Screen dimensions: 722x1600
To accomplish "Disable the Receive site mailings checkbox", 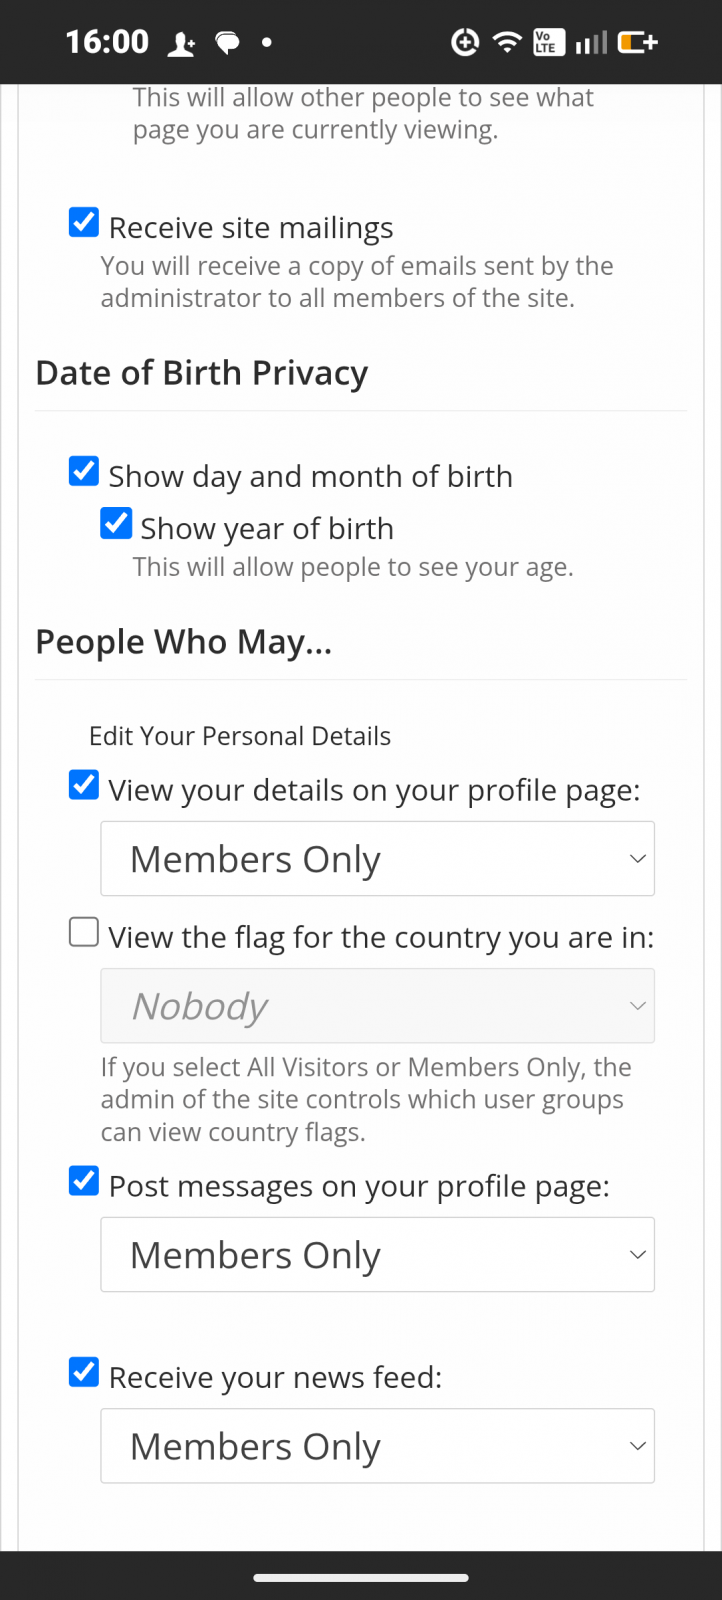I will click(83, 222).
